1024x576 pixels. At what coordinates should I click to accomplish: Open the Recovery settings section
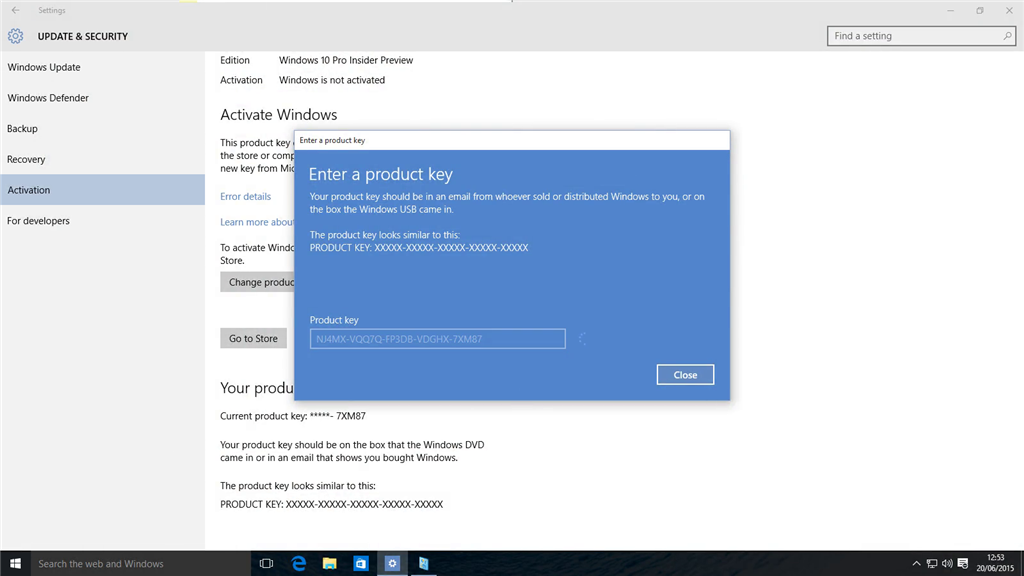coord(103,159)
